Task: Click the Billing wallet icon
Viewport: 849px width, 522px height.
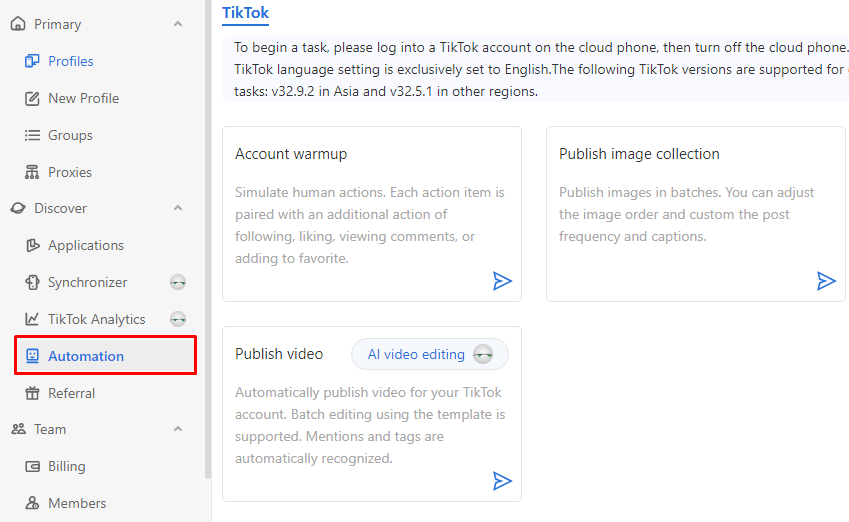Action: pyautogui.click(x=32, y=466)
